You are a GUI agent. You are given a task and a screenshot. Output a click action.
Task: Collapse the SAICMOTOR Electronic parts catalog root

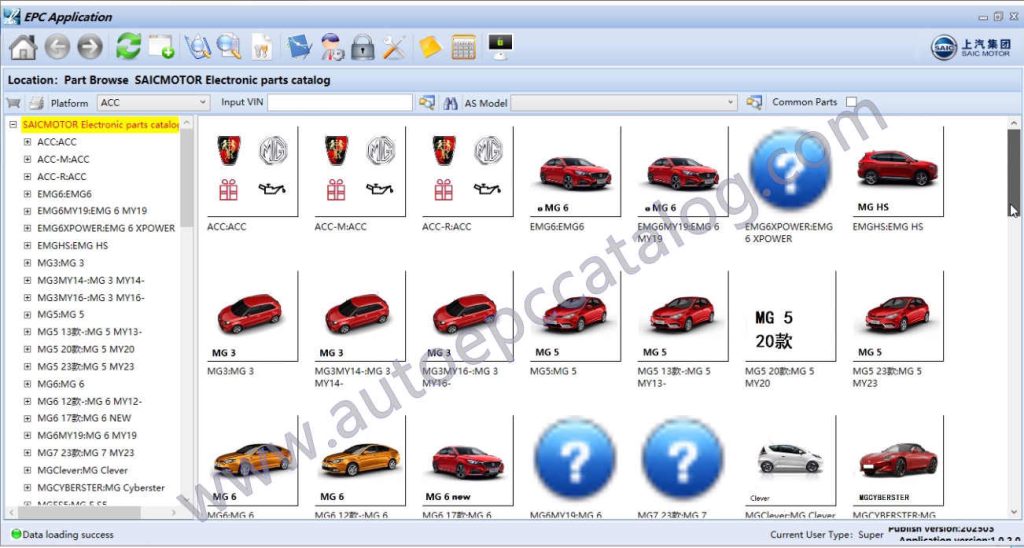tap(13, 125)
